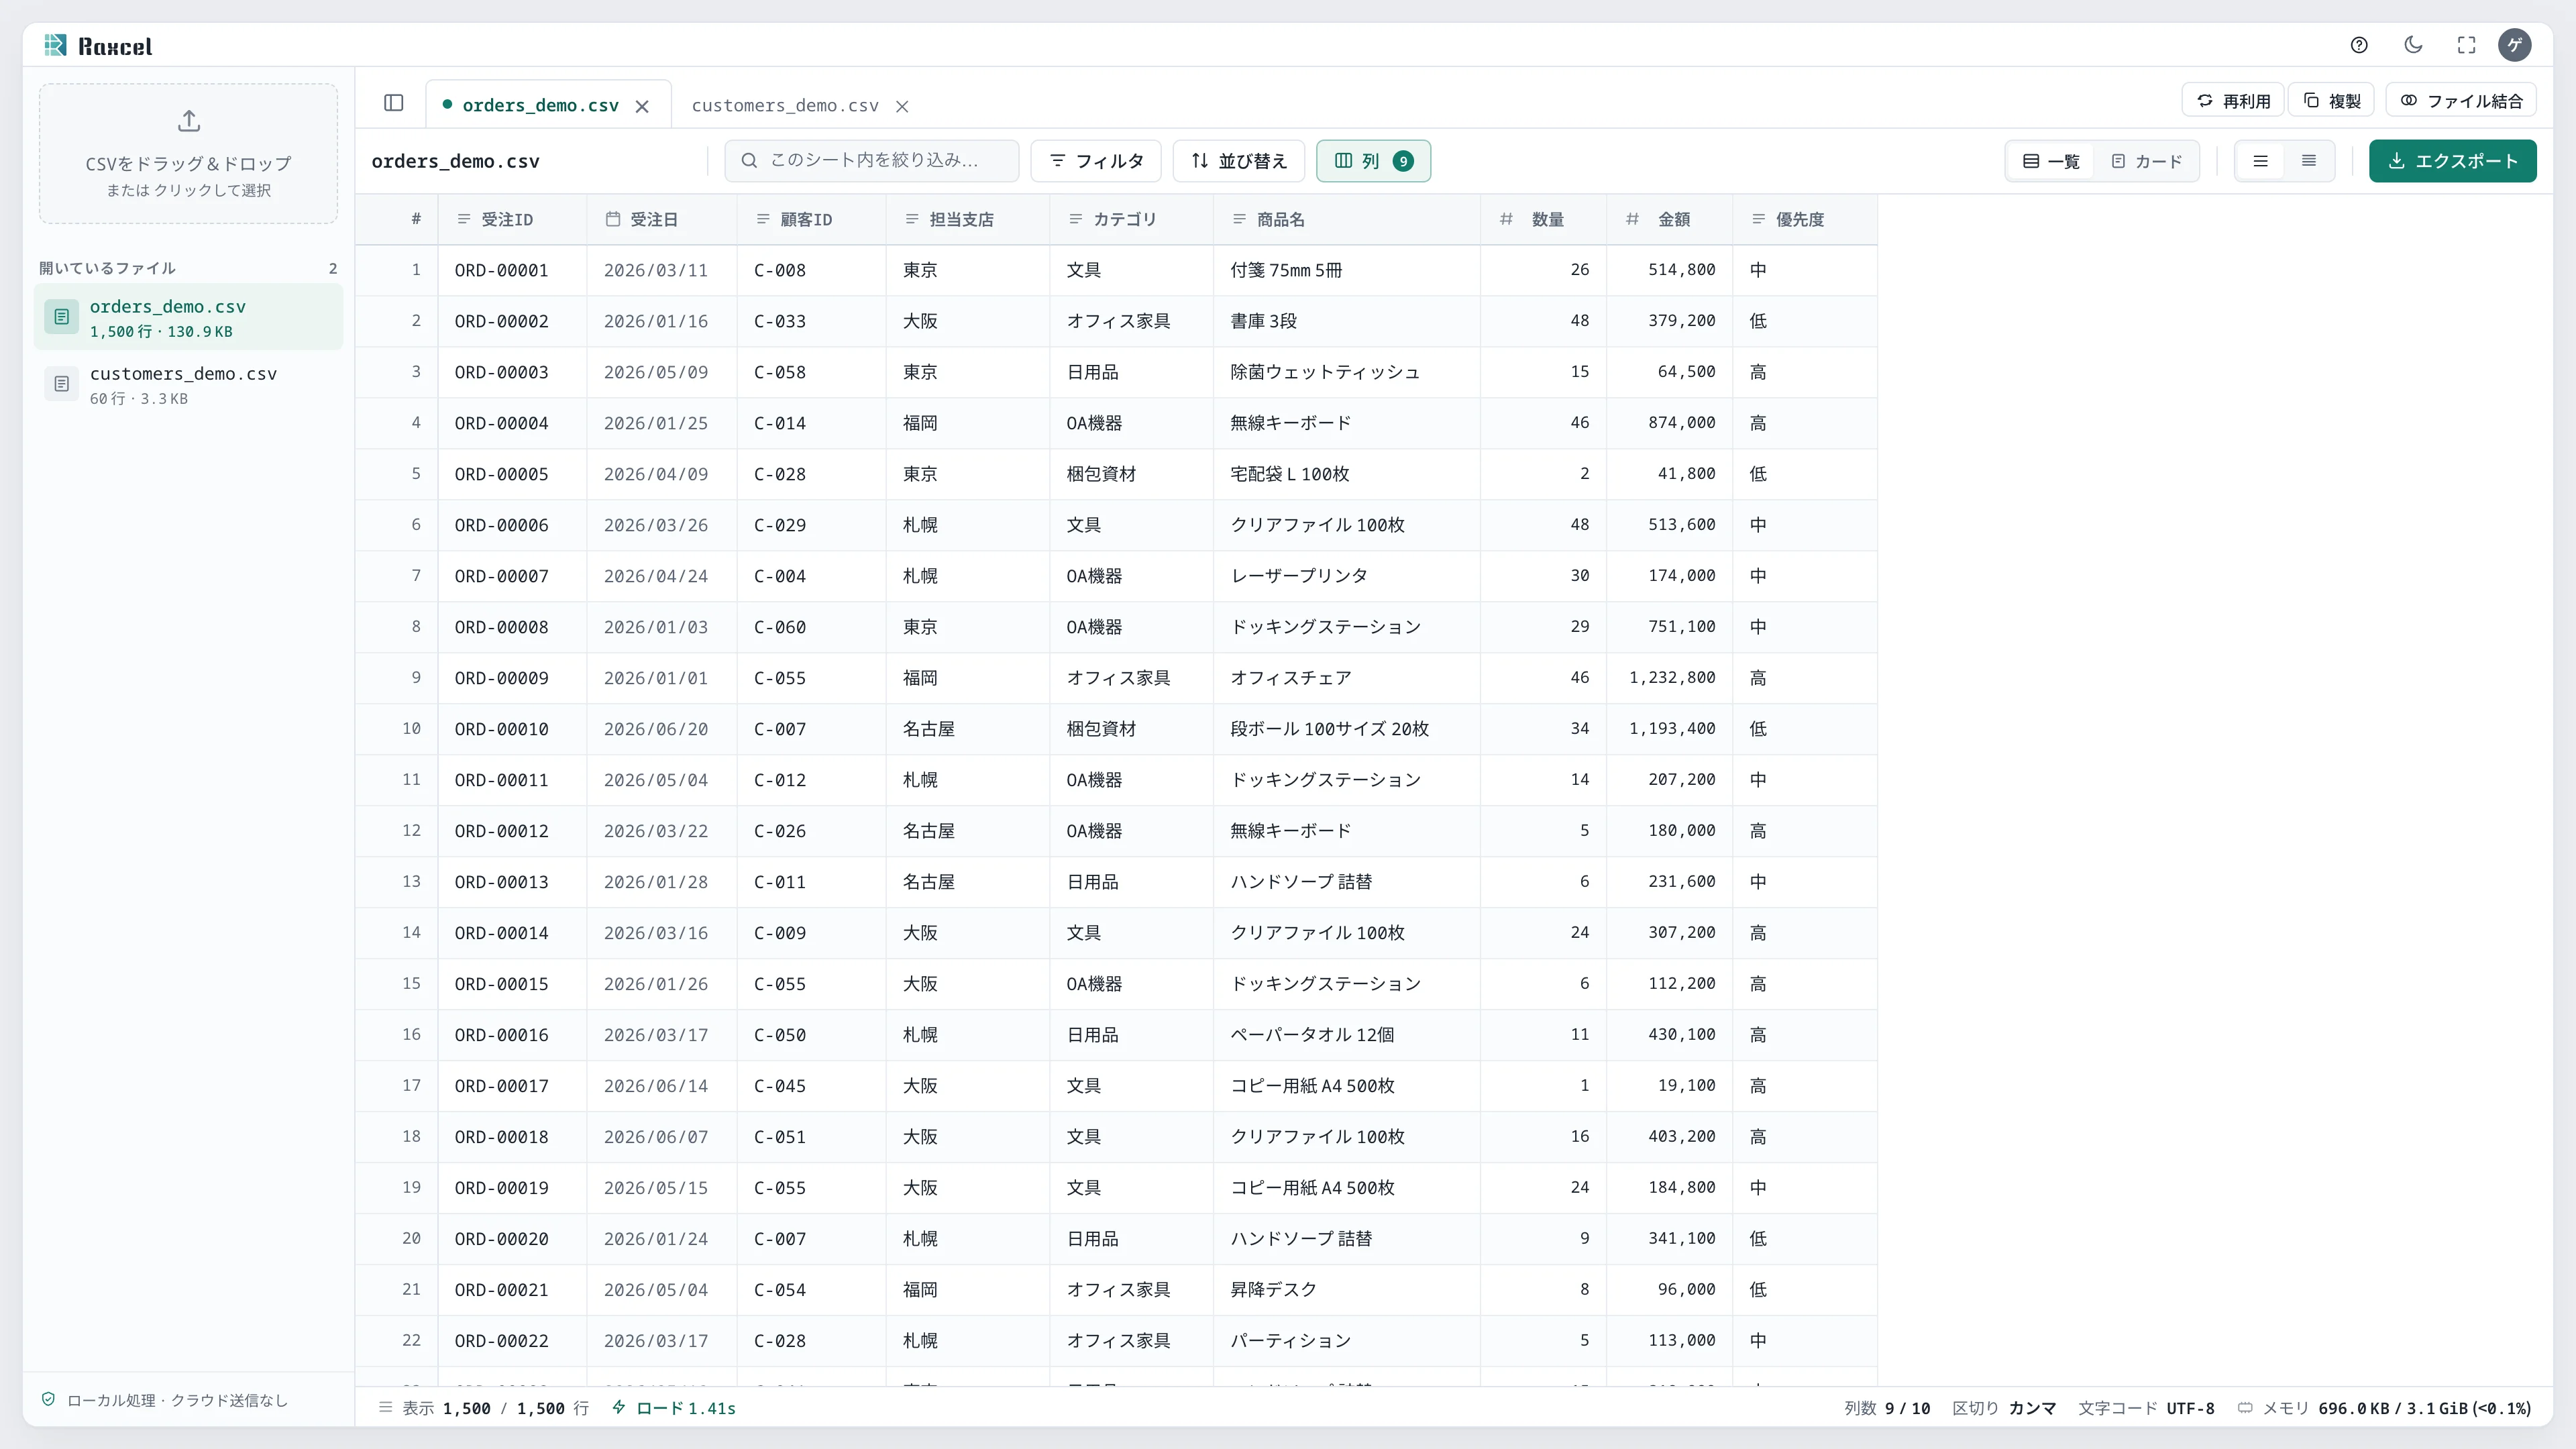Select cell 昇降デスク
This screenshot has height=1449, width=2576.
[x=1347, y=1290]
